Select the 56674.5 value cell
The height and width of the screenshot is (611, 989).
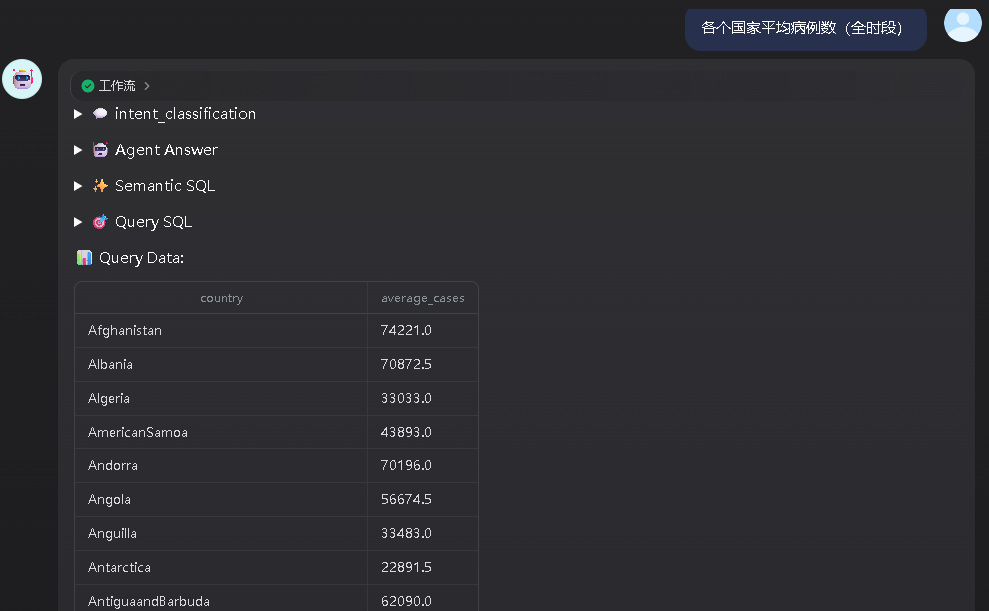[423, 499]
